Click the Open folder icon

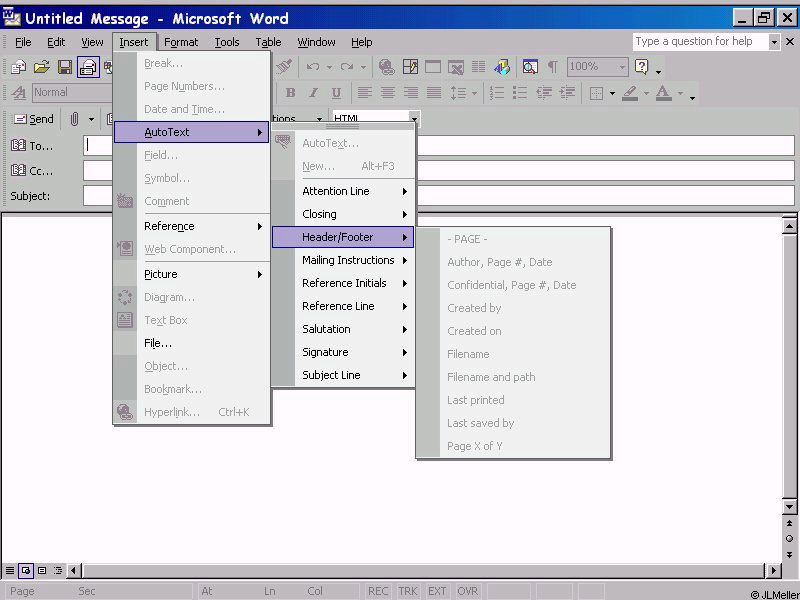[42, 67]
